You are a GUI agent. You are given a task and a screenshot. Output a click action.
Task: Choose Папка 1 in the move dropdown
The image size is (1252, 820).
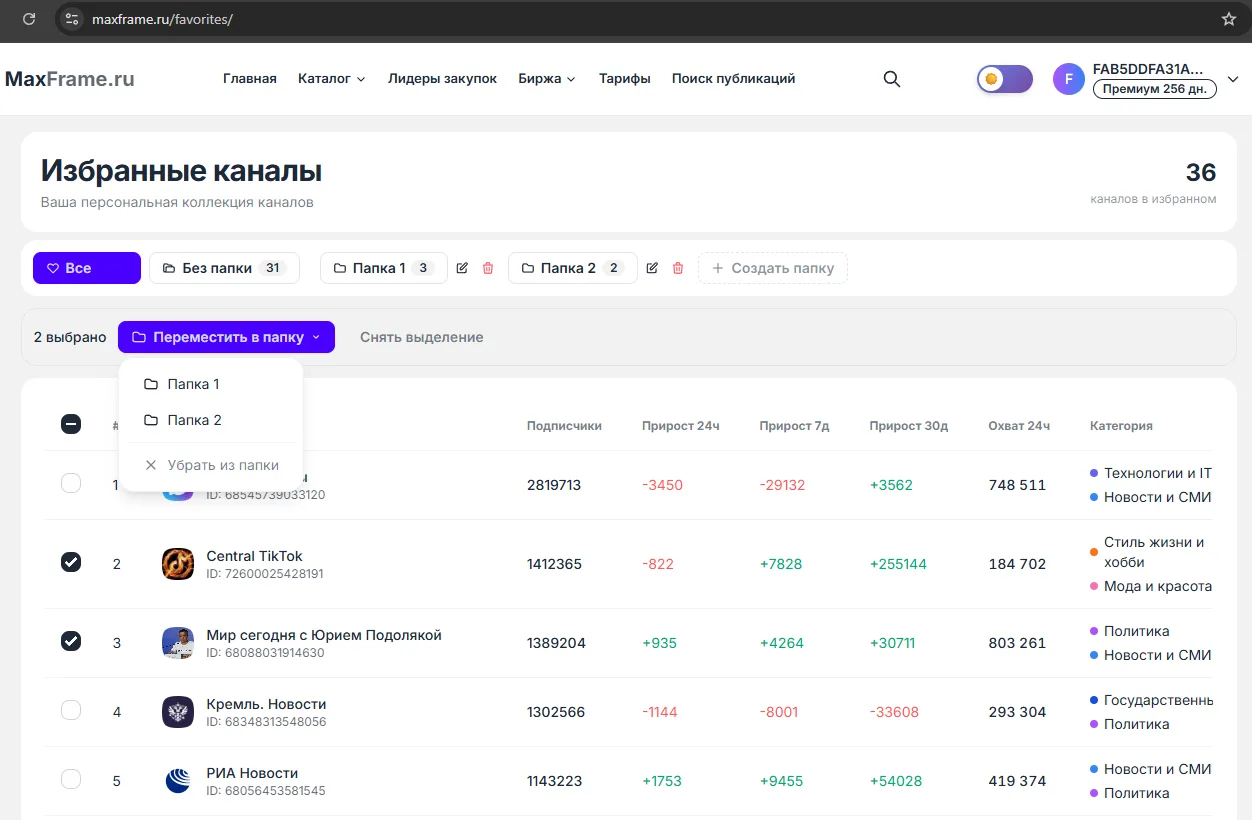click(210, 384)
